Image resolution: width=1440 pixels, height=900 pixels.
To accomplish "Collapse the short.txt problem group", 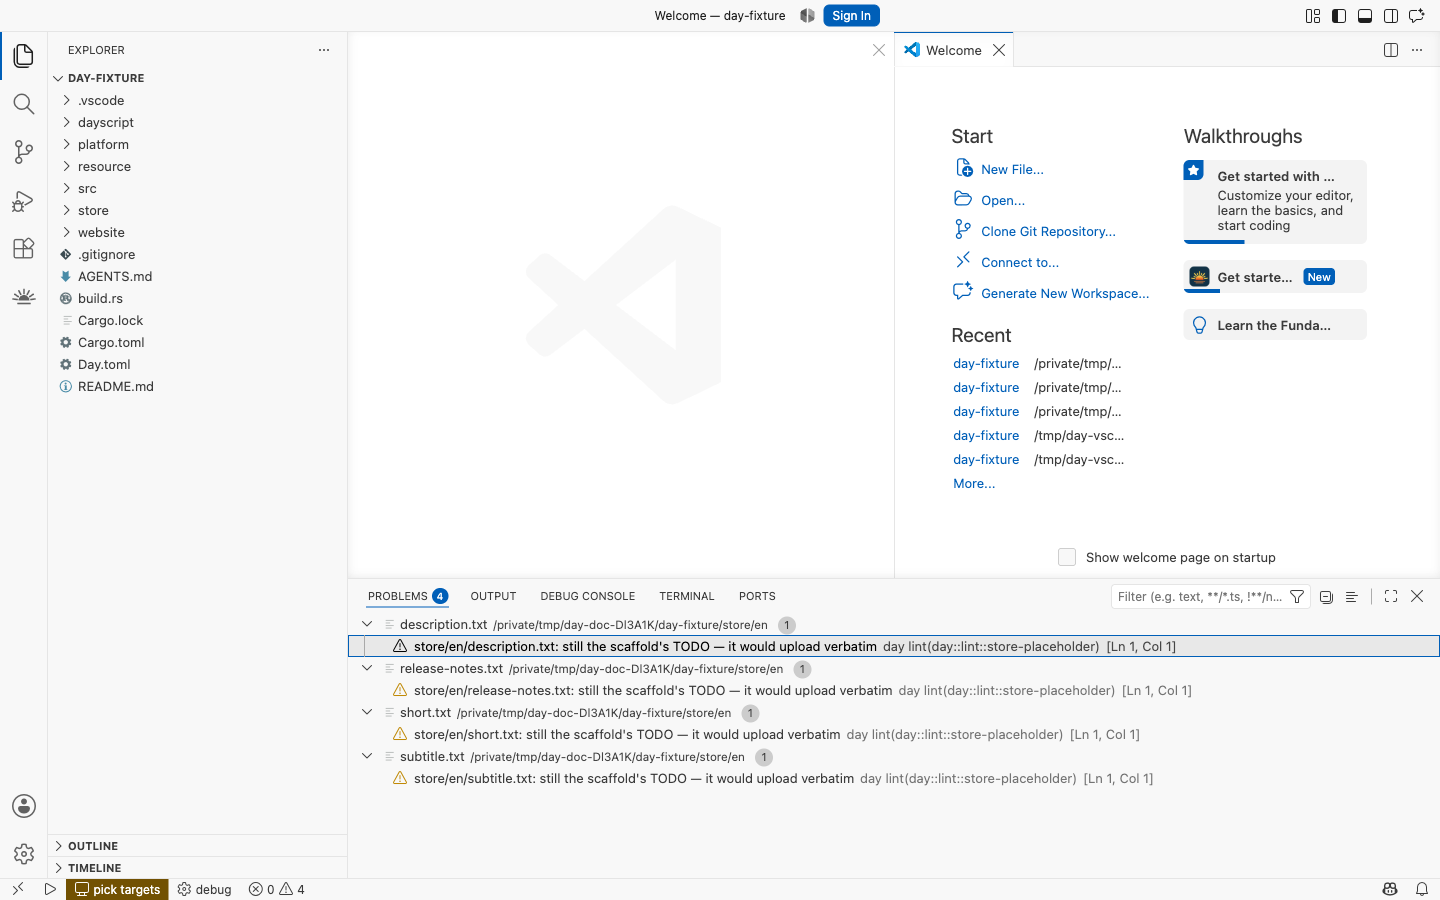I will point(367,712).
